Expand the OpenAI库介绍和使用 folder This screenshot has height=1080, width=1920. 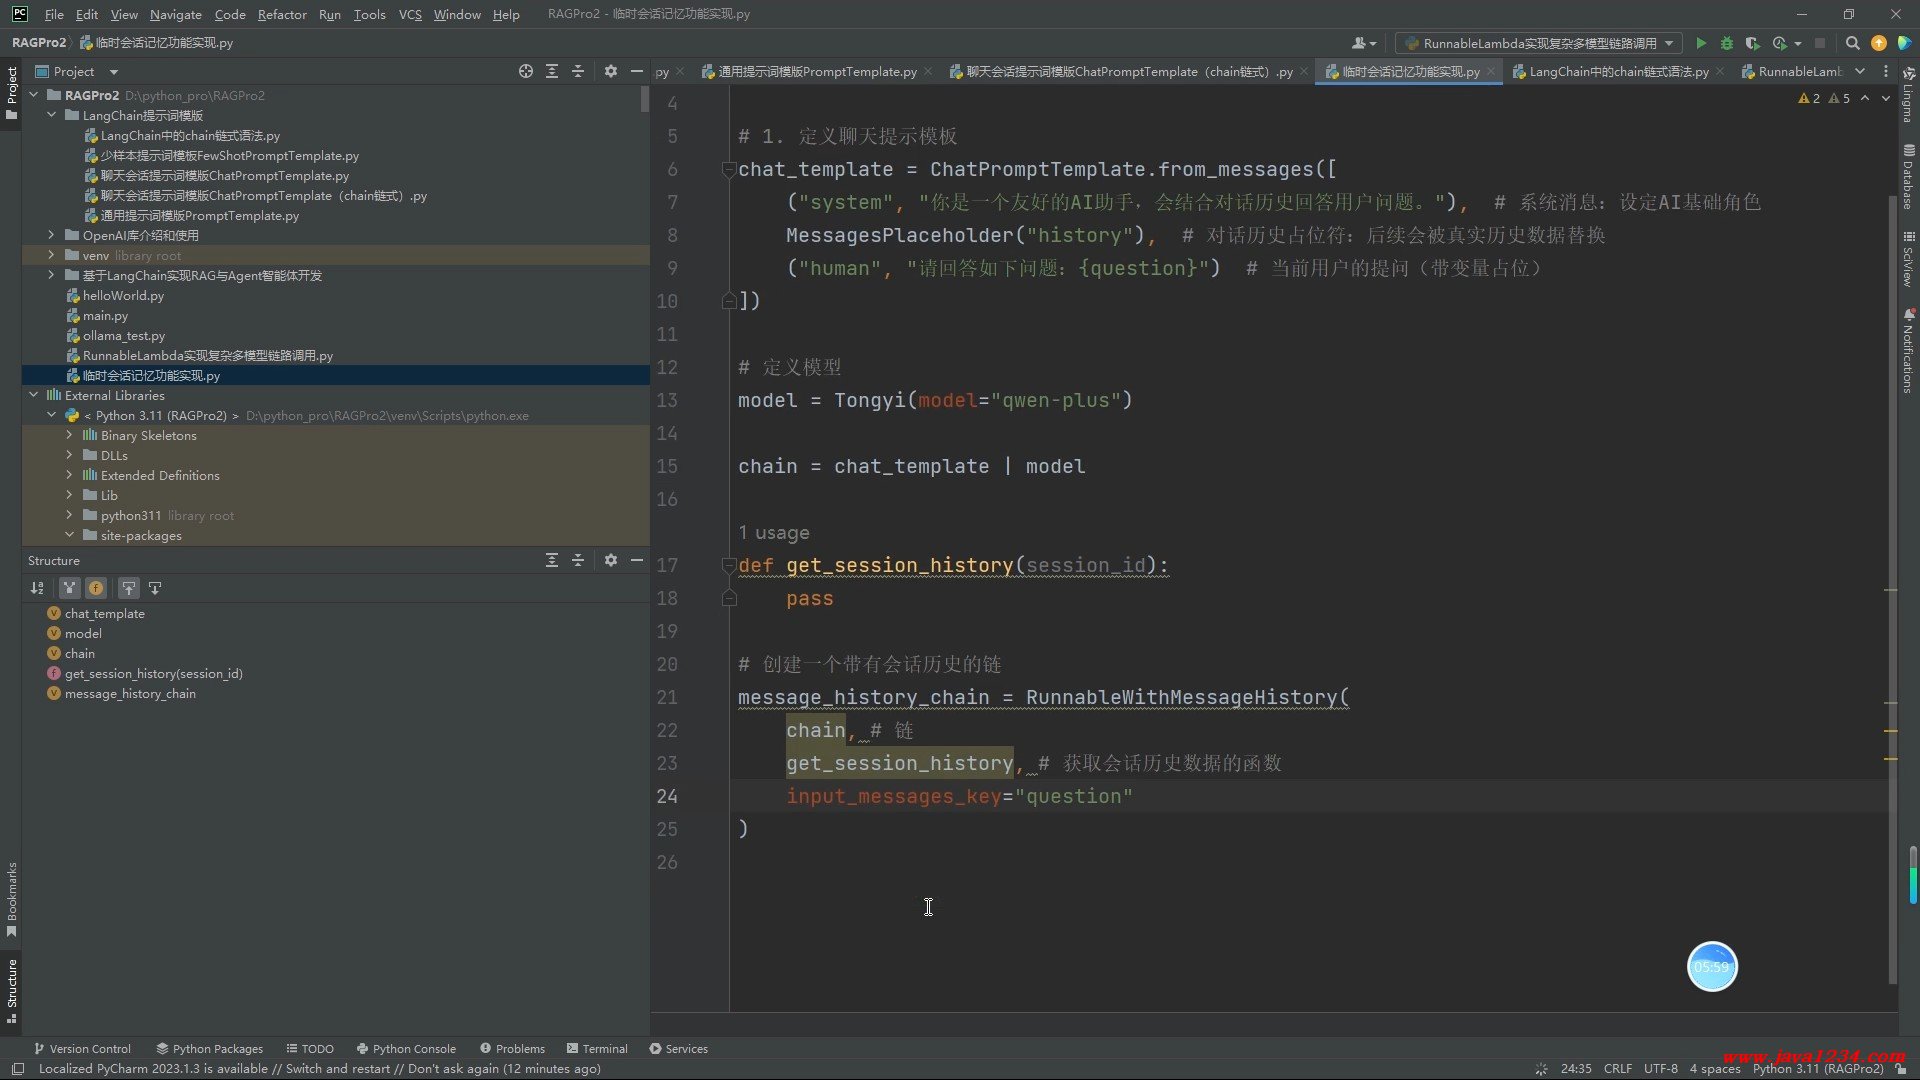click(x=52, y=235)
